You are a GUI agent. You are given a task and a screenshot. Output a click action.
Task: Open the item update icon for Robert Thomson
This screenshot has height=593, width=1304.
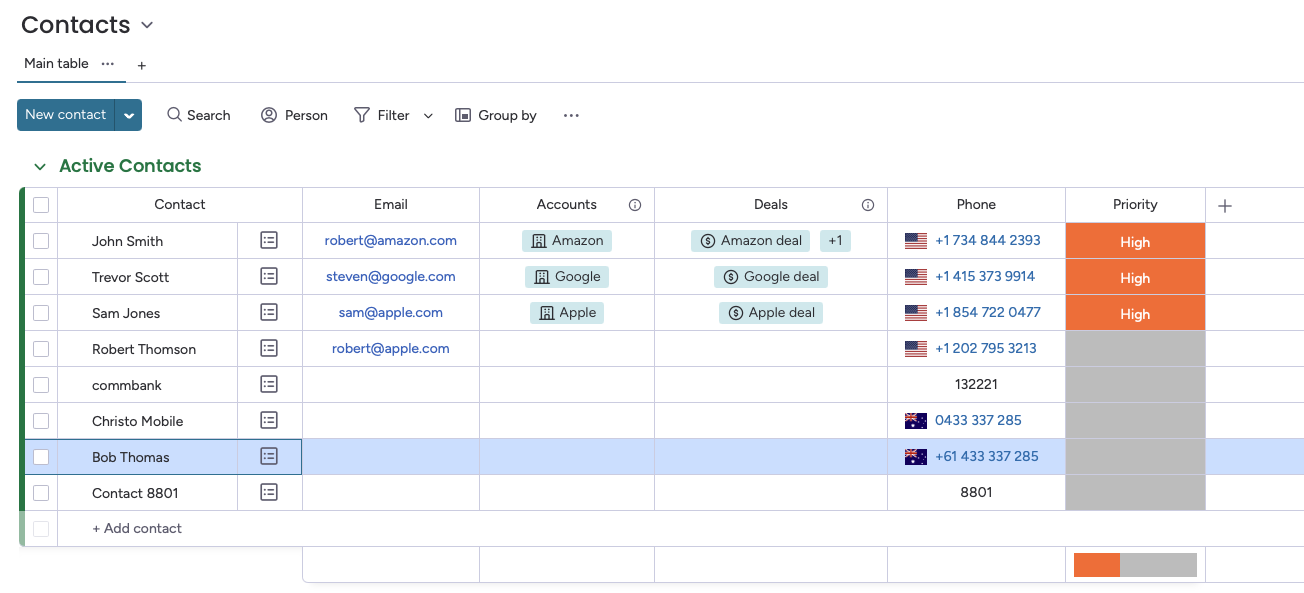click(269, 348)
